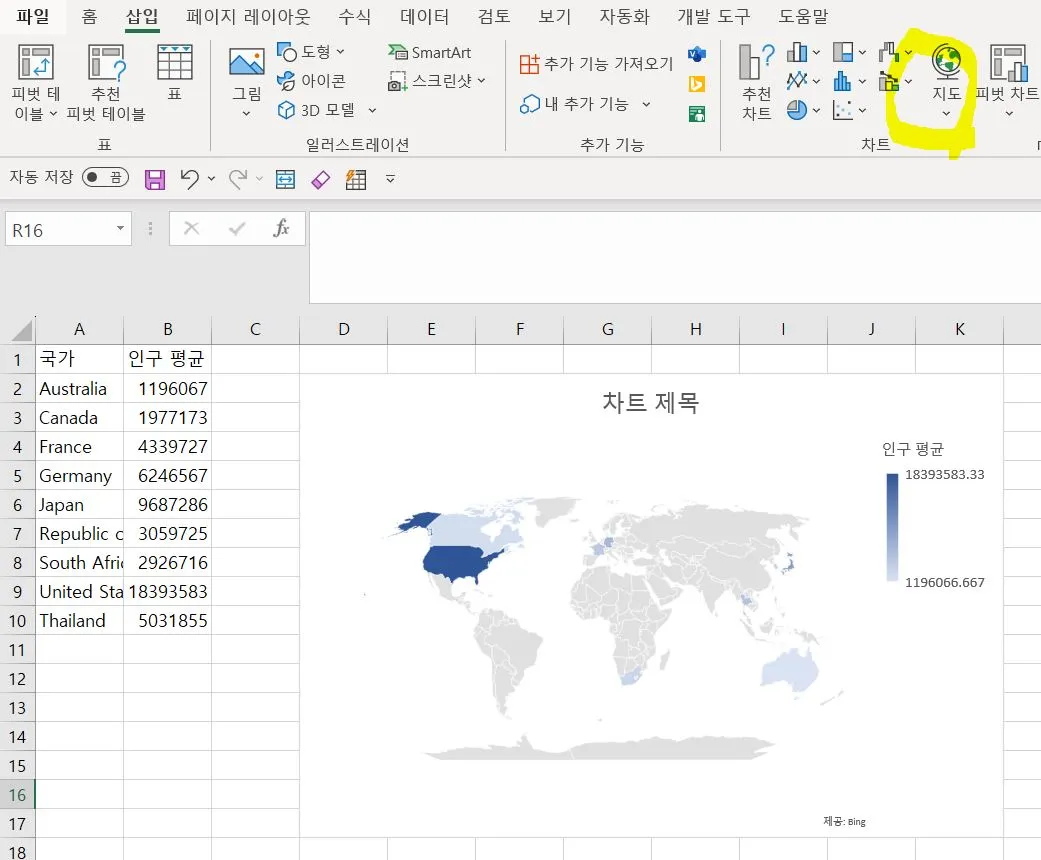Expand the Pictures (그림) dropdown arrow

tap(246, 114)
